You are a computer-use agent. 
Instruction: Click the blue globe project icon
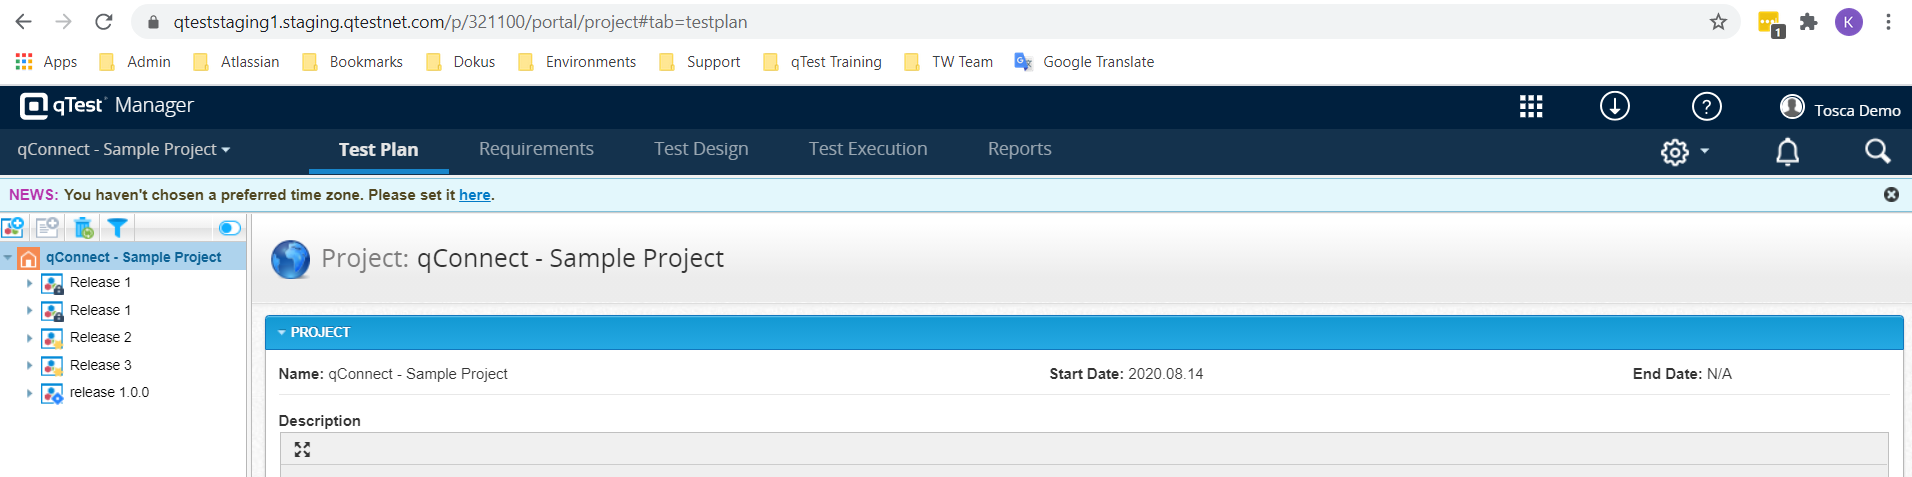[291, 259]
